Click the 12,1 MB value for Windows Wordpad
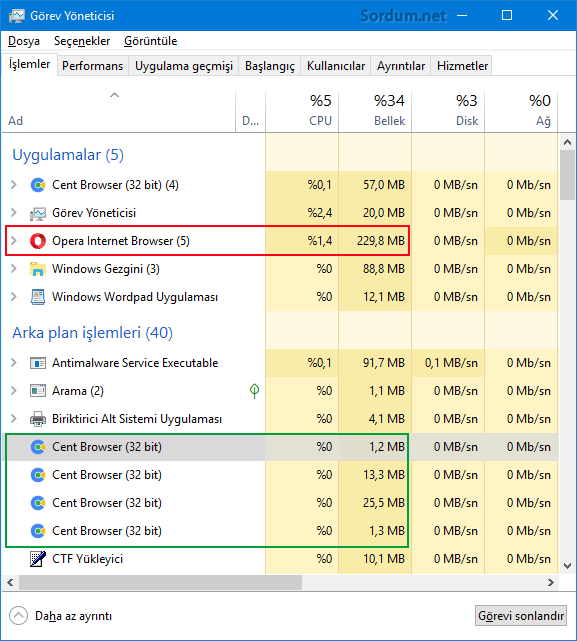This screenshot has height=641, width=577. tap(384, 297)
